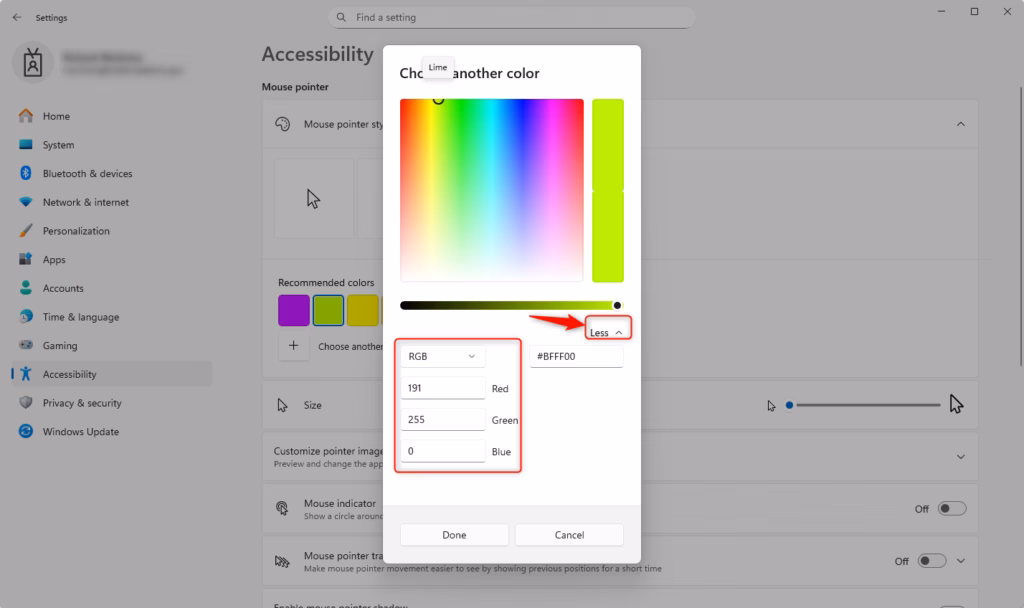Expand the Customize pointer image section
Viewport: 1024px width, 608px height.
point(960,457)
